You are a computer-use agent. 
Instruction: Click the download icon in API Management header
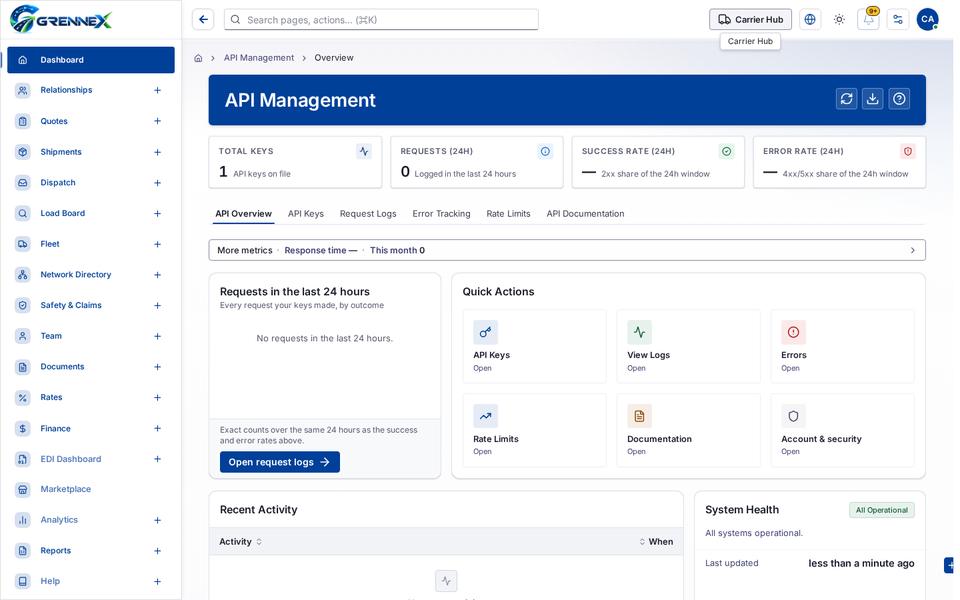tap(872, 99)
